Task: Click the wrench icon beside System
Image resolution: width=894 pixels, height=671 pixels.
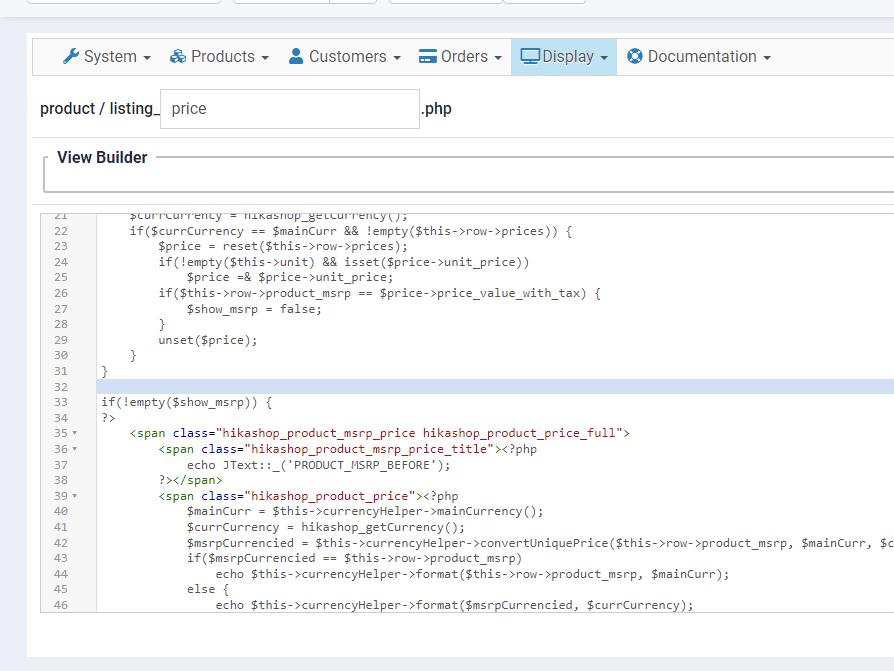Action: [70, 57]
